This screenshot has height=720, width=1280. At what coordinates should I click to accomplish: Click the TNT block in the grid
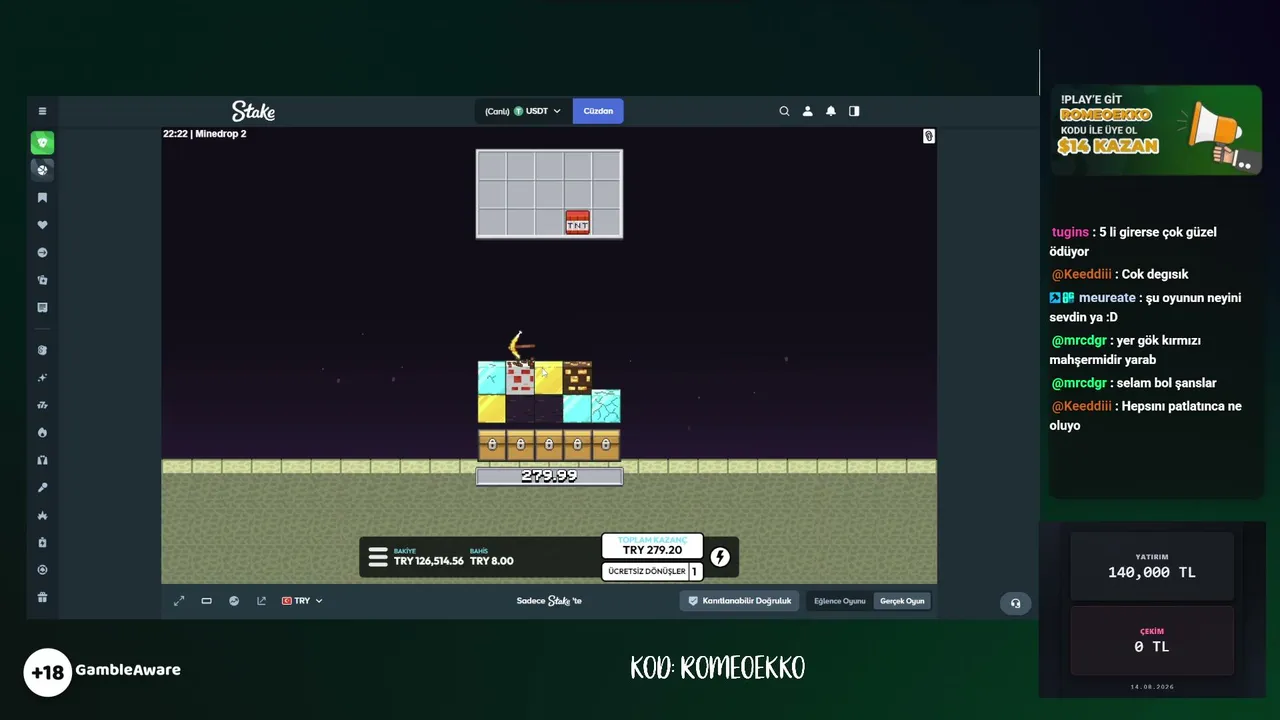point(577,222)
